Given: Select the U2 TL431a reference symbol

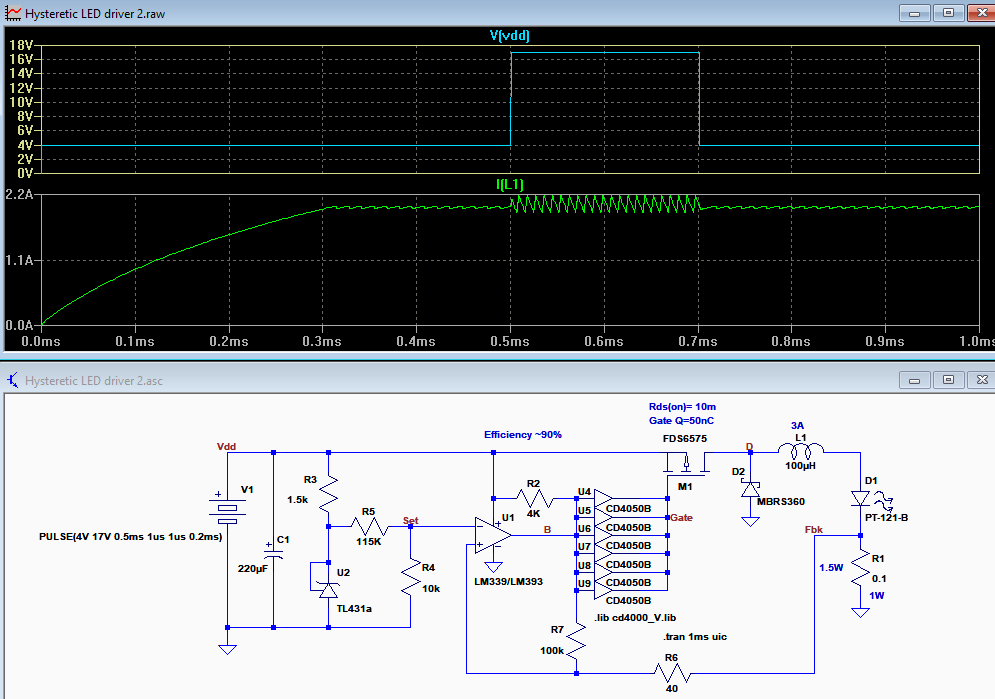Looking at the screenshot, I should pos(328,590).
